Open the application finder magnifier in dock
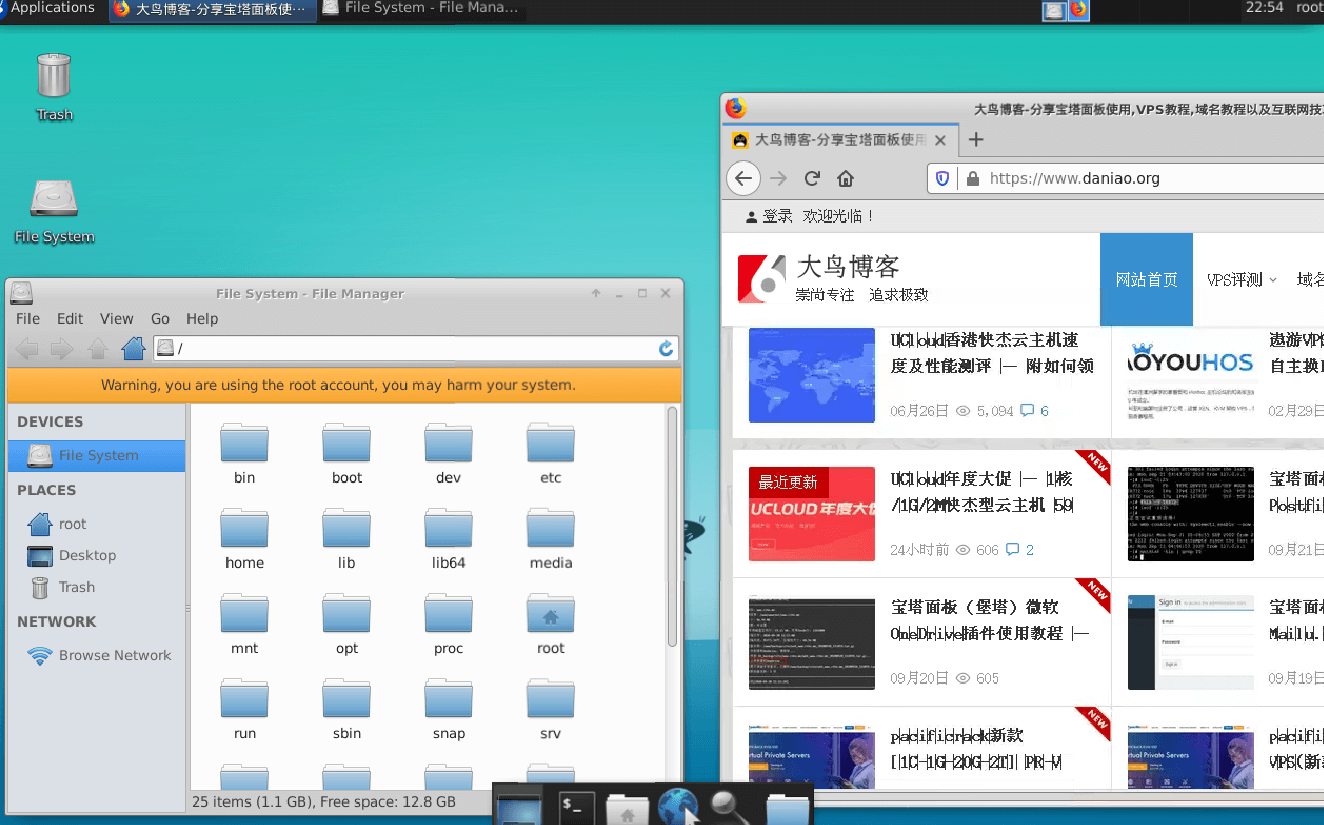The height and width of the screenshot is (825, 1324). click(729, 806)
